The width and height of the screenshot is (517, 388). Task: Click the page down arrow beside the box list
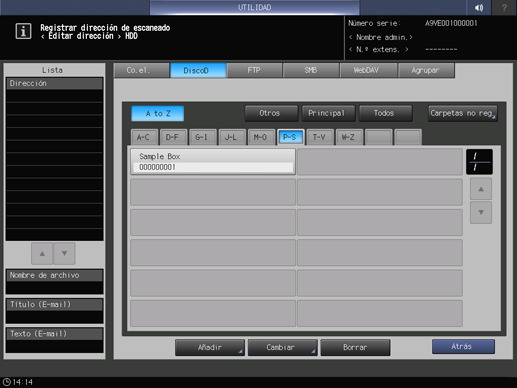point(481,212)
